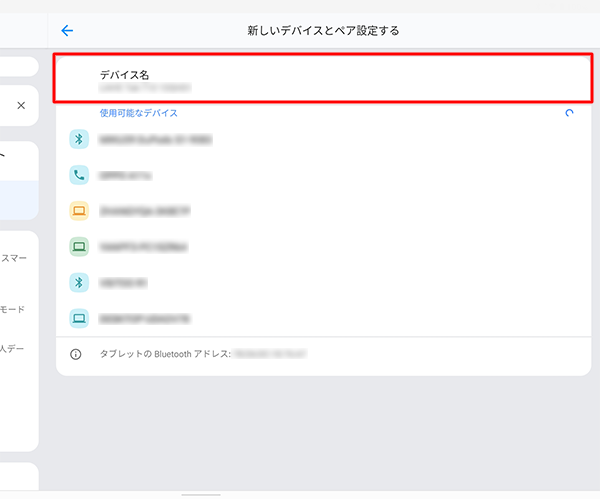Open the left panel item starting スマー
This screenshot has width=600, height=499.
click(x=13, y=258)
